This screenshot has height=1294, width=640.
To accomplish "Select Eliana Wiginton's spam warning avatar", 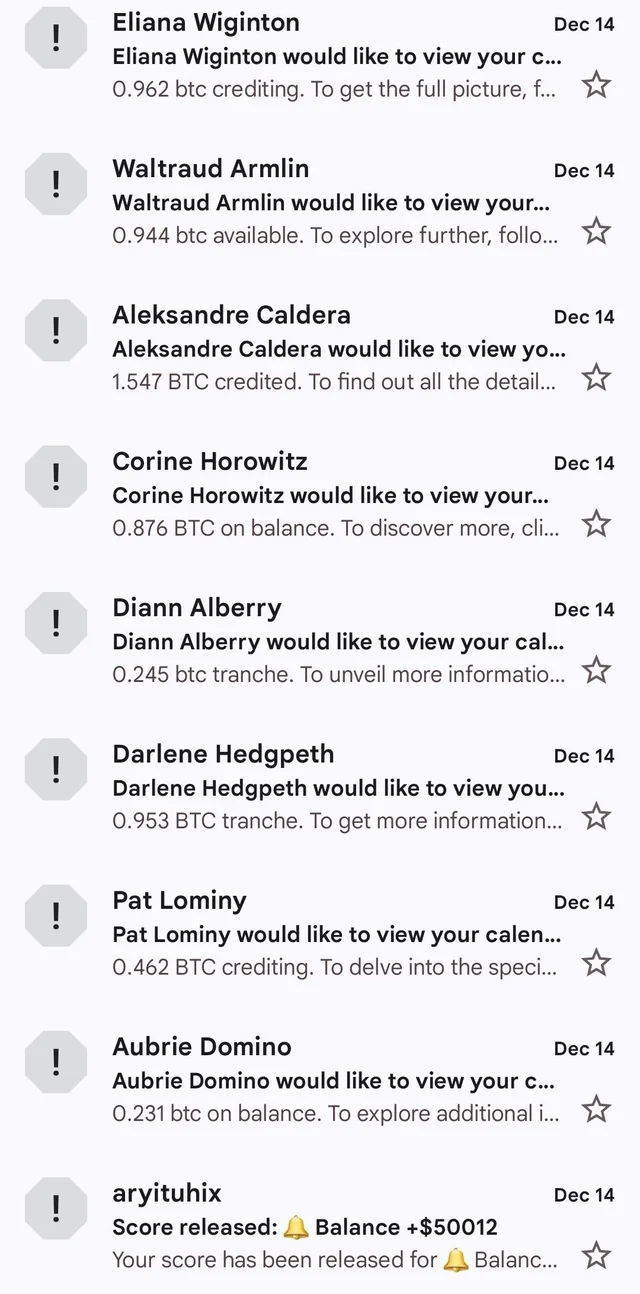I will pyautogui.click(x=56, y=38).
